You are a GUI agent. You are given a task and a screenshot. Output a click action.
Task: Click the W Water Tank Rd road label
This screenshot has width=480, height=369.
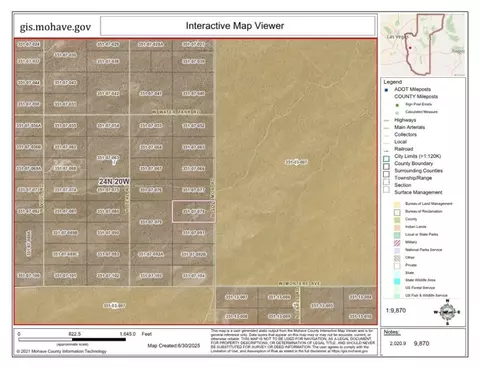coord(176,112)
